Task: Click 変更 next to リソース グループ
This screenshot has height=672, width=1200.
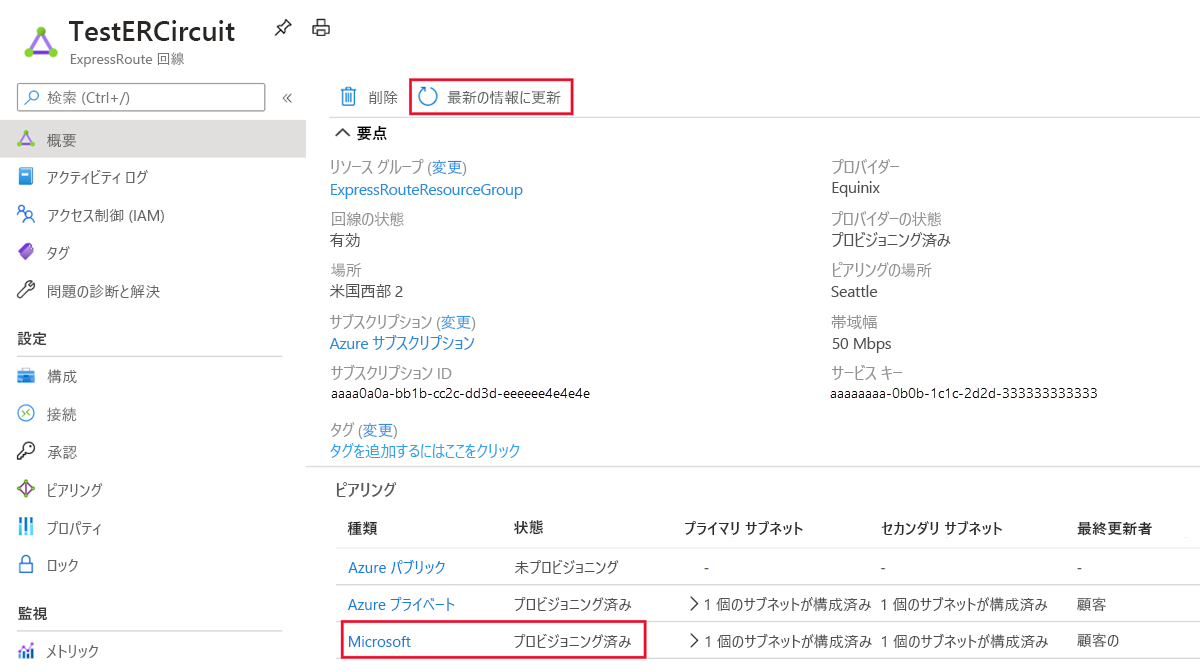Action: tap(449, 167)
